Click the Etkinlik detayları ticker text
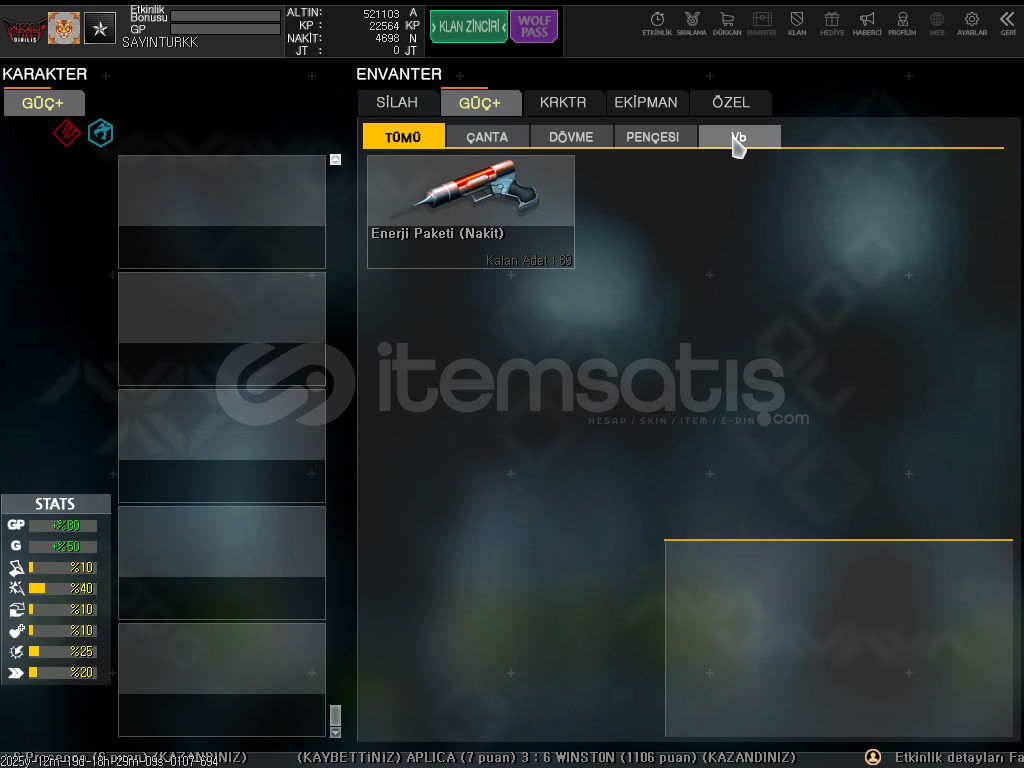 click(x=959, y=758)
